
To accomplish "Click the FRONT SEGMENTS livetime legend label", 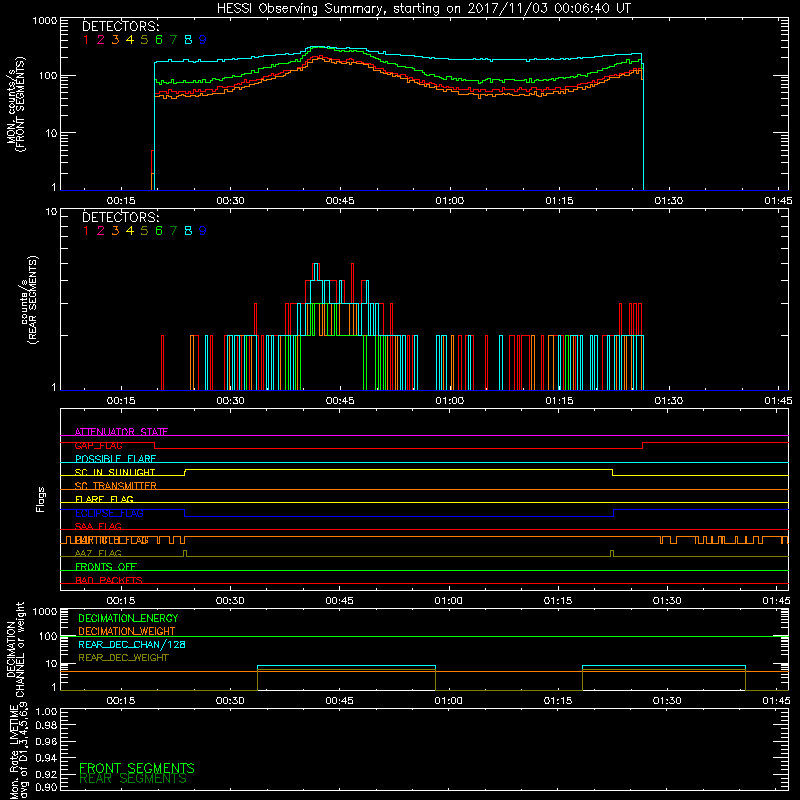I will click(137, 768).
